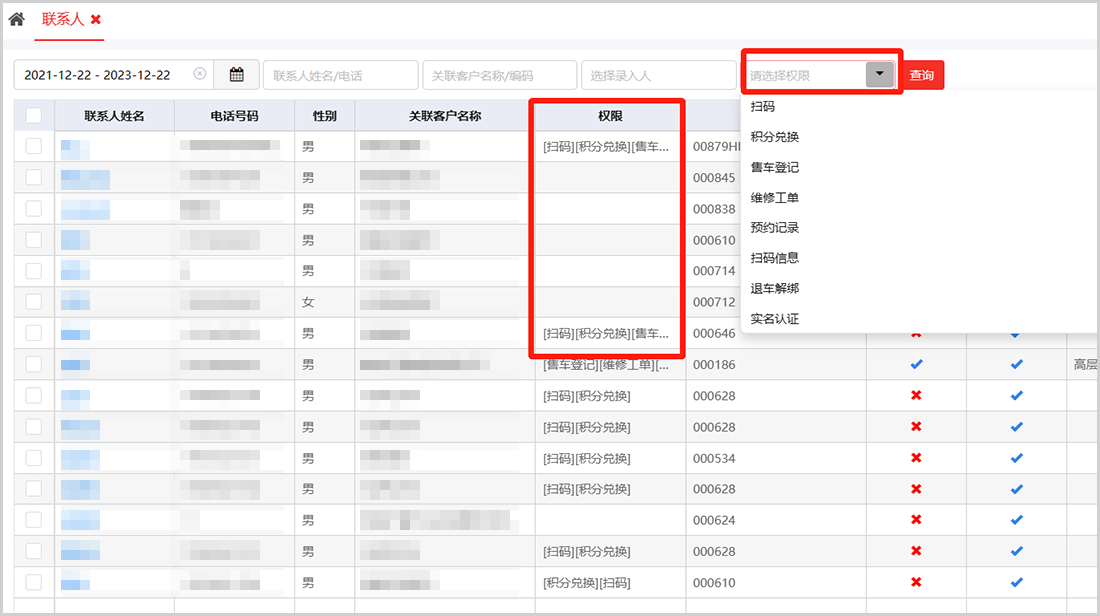Focus the 关联客户名称/编码 input field
The width and height of the screenshot is (1100, 616).
(x=499, y=75)
